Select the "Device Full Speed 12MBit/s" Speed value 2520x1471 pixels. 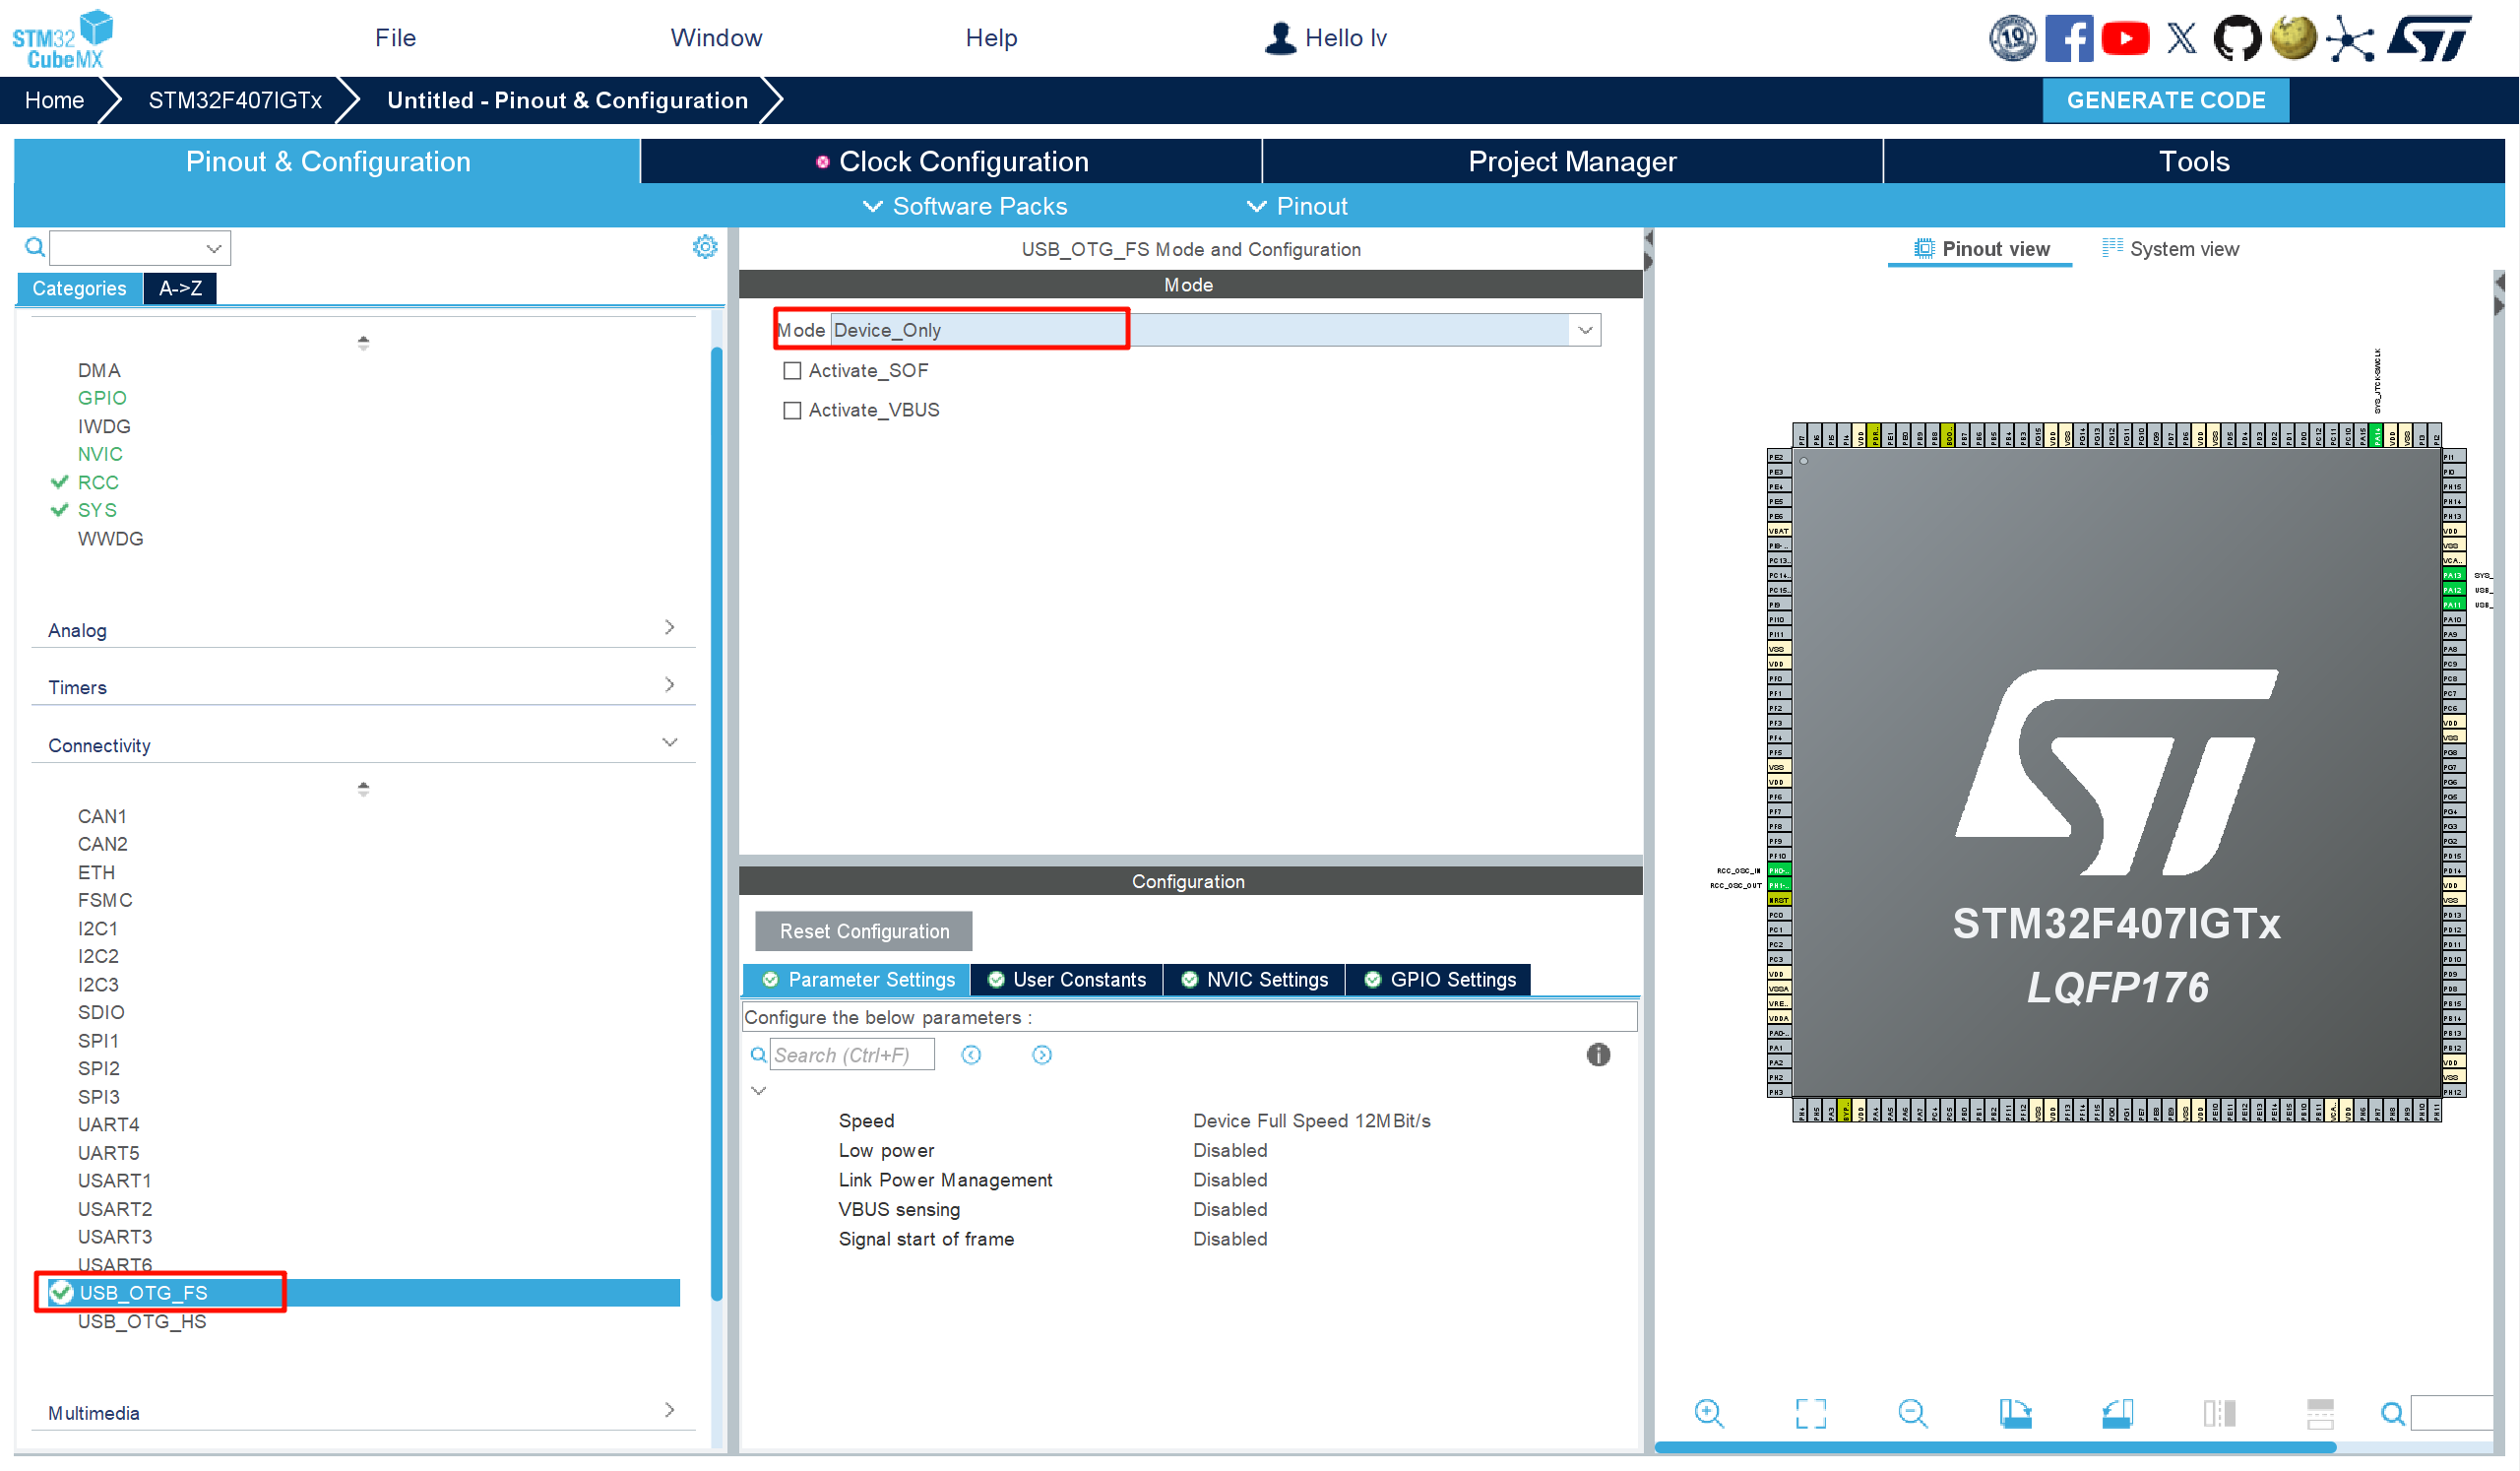(x=1312, y=1121)
